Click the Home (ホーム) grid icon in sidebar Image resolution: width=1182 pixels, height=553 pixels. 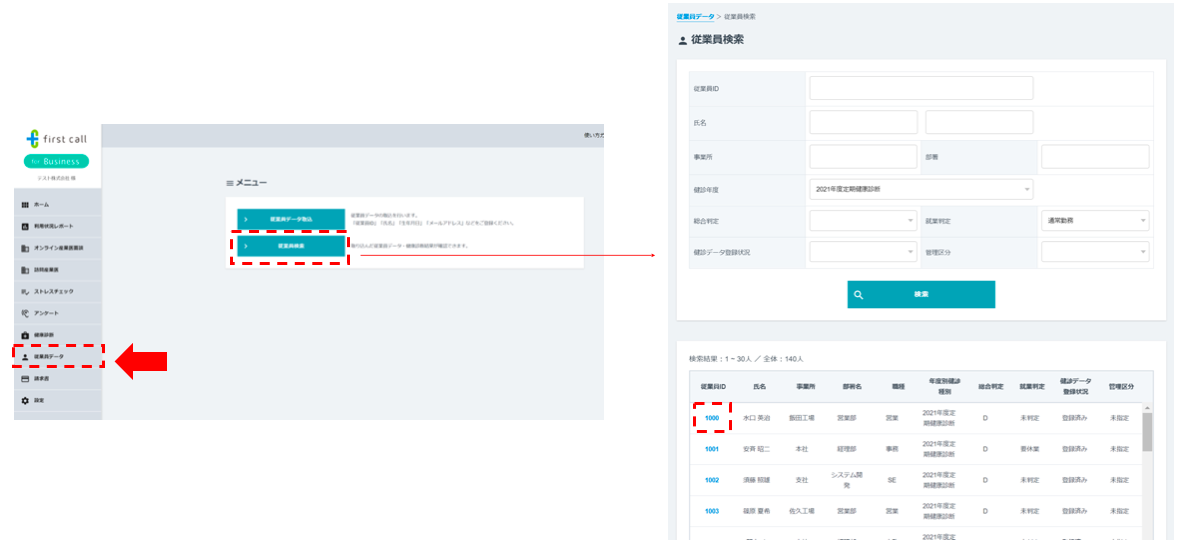[24, 204]
